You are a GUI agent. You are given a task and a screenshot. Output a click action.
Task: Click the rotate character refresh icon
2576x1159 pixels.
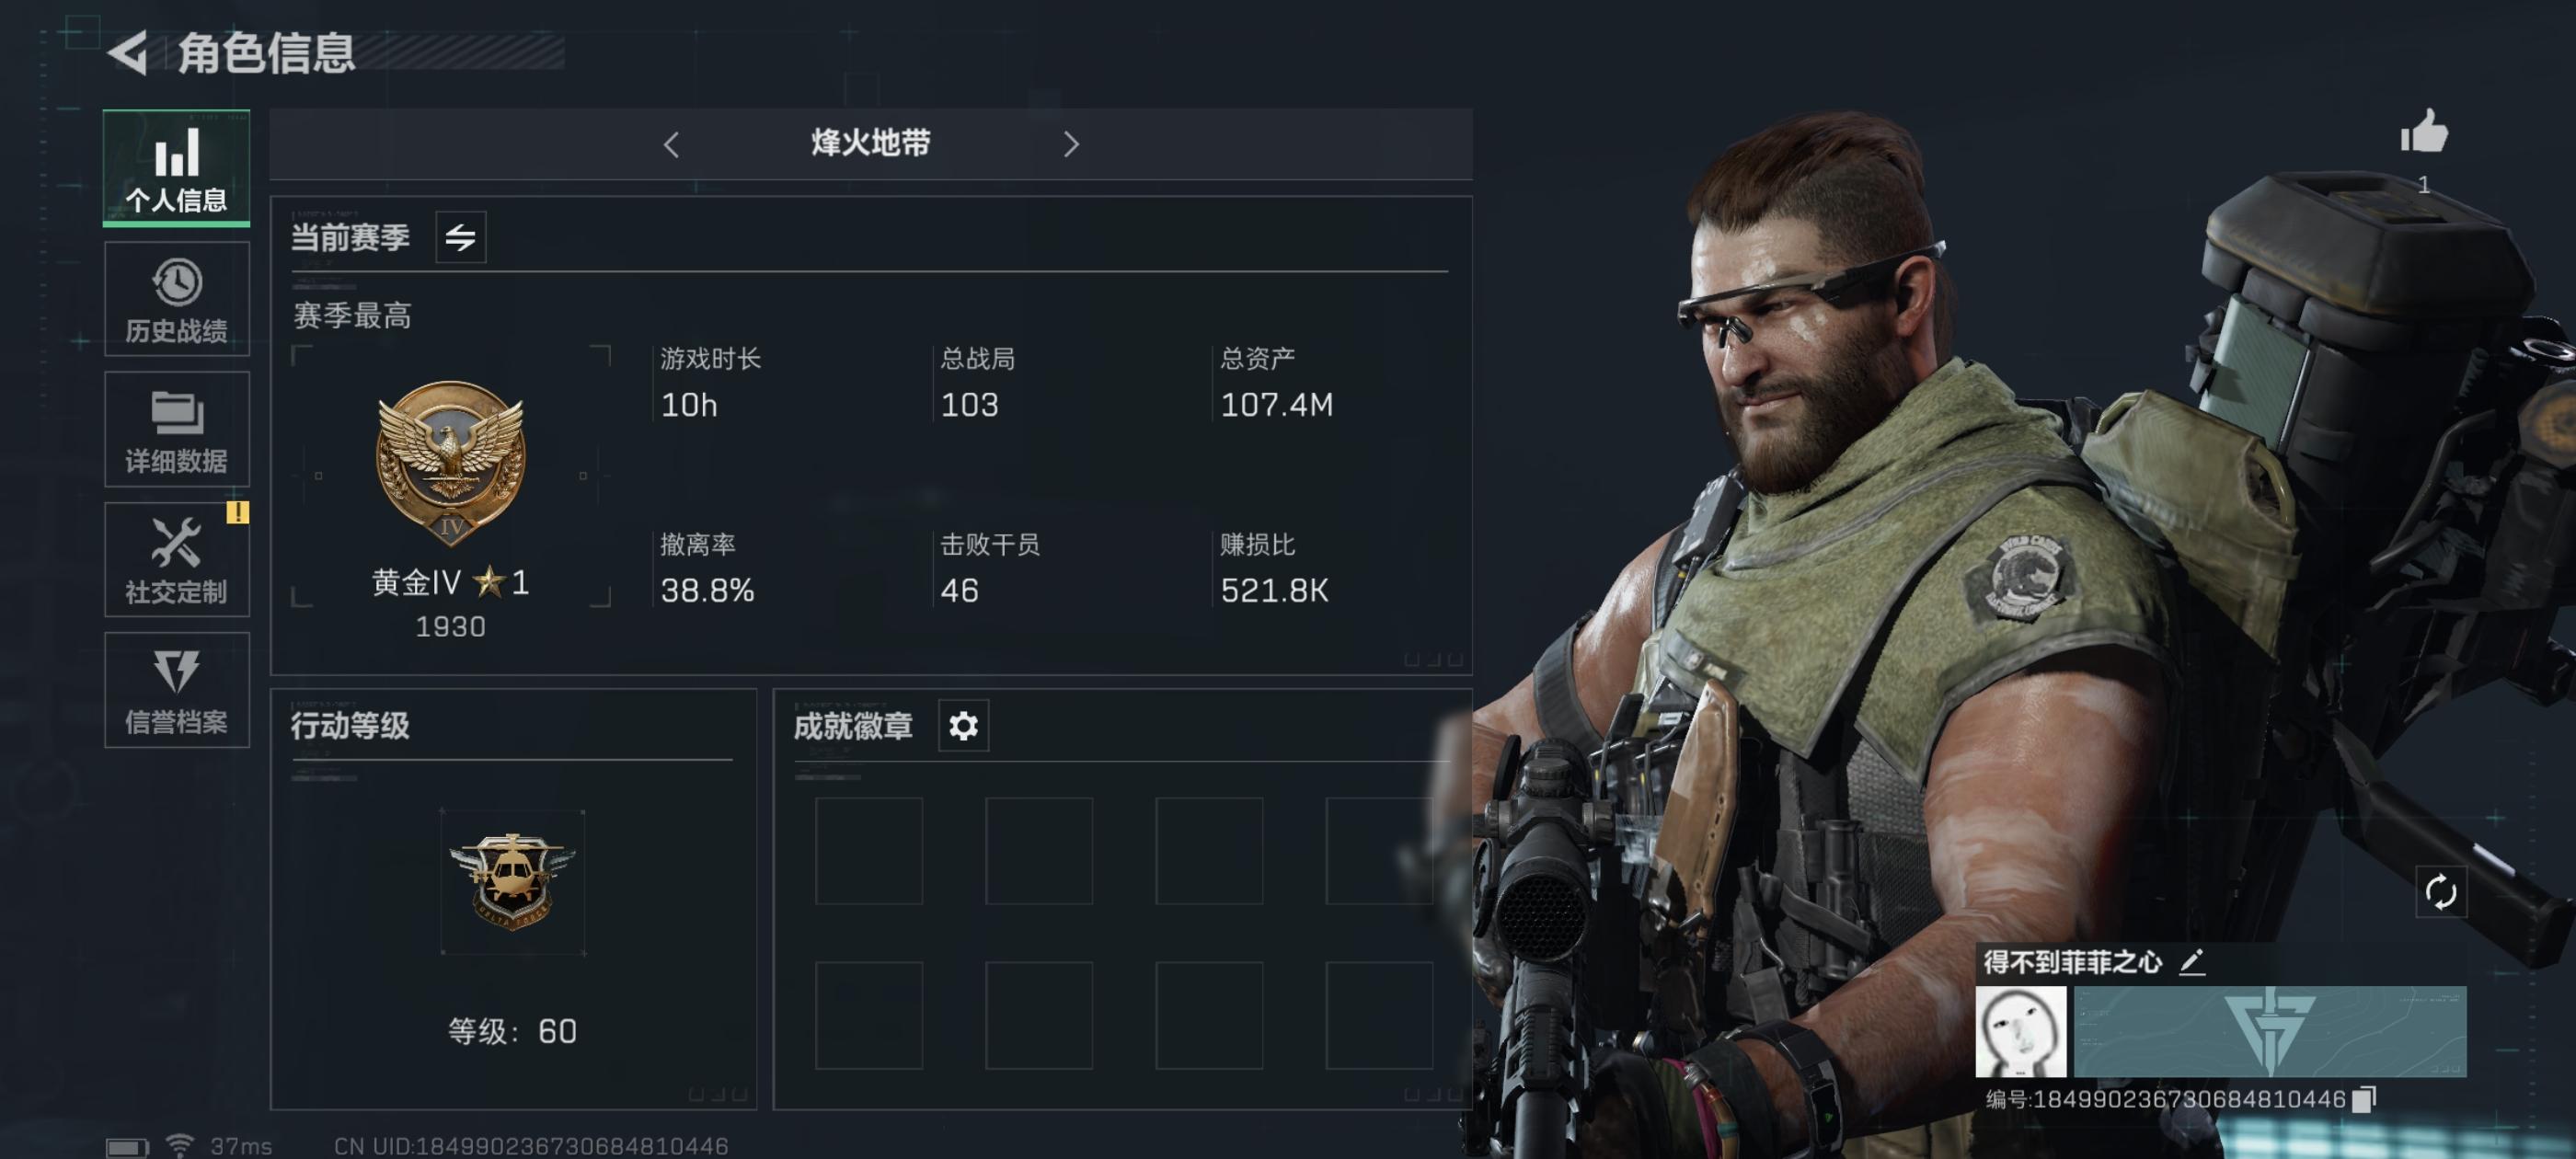click(x=2440, y=892)
